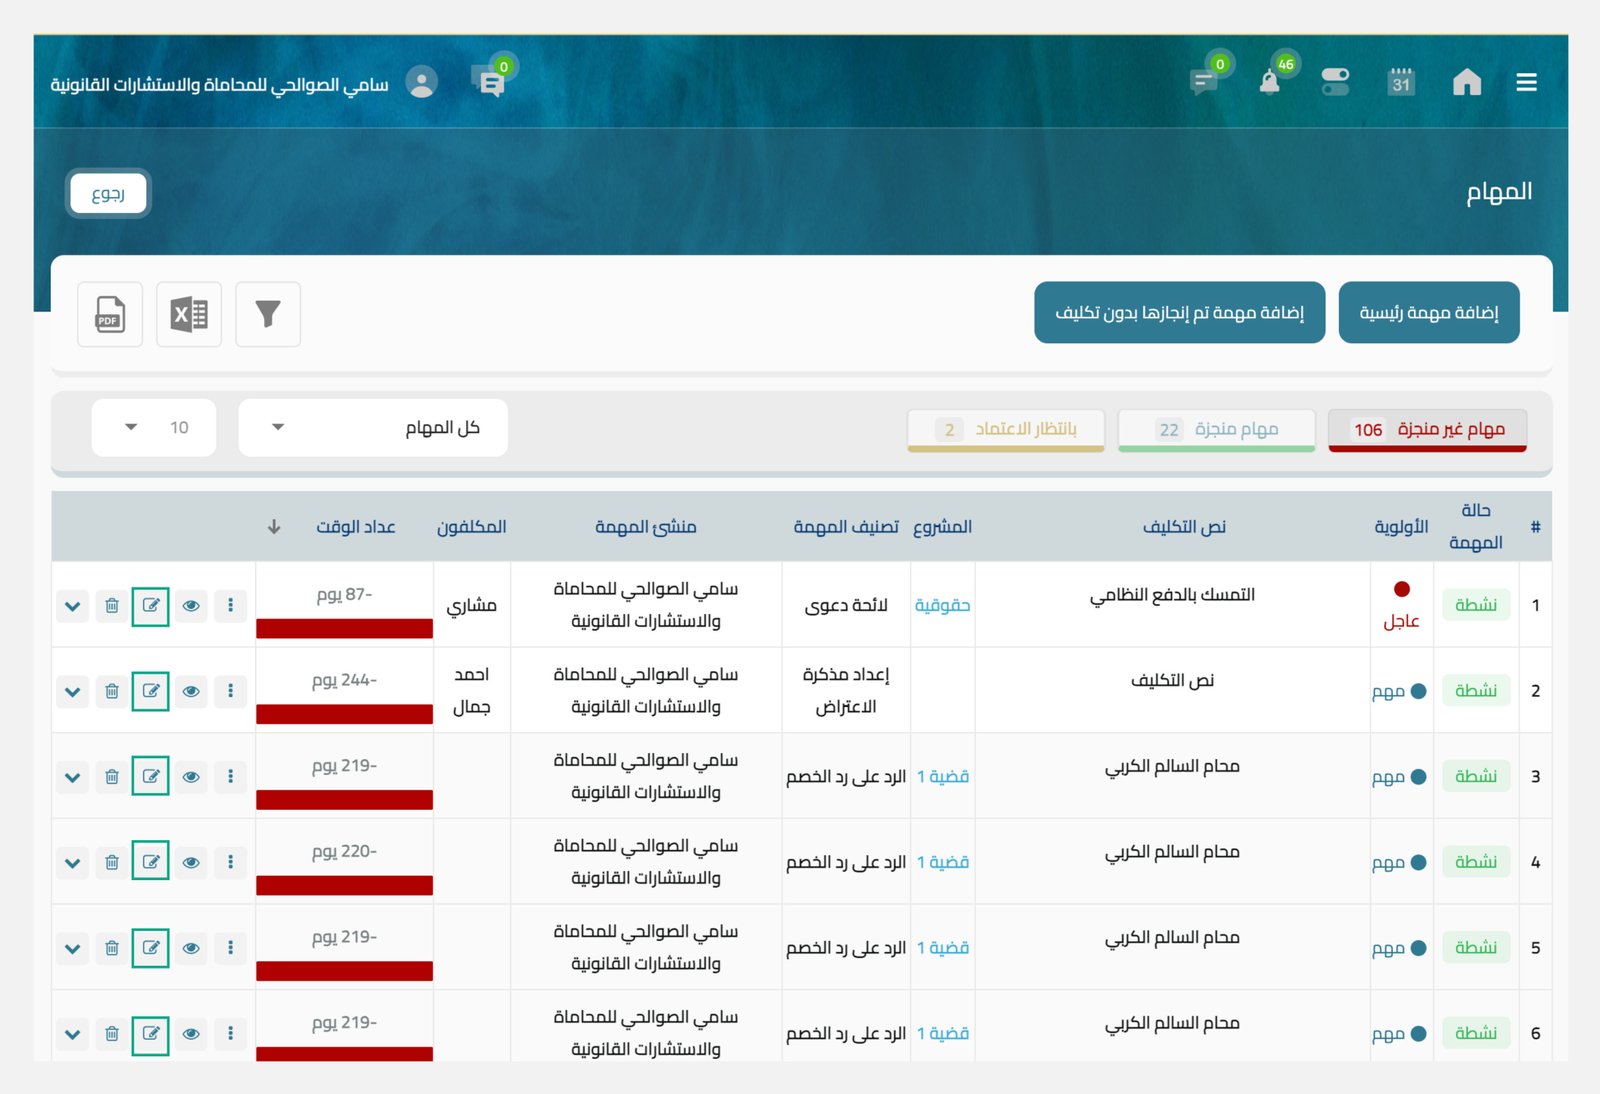Click إضافة مهمة رئيسية button

[x=1429, y=313]
